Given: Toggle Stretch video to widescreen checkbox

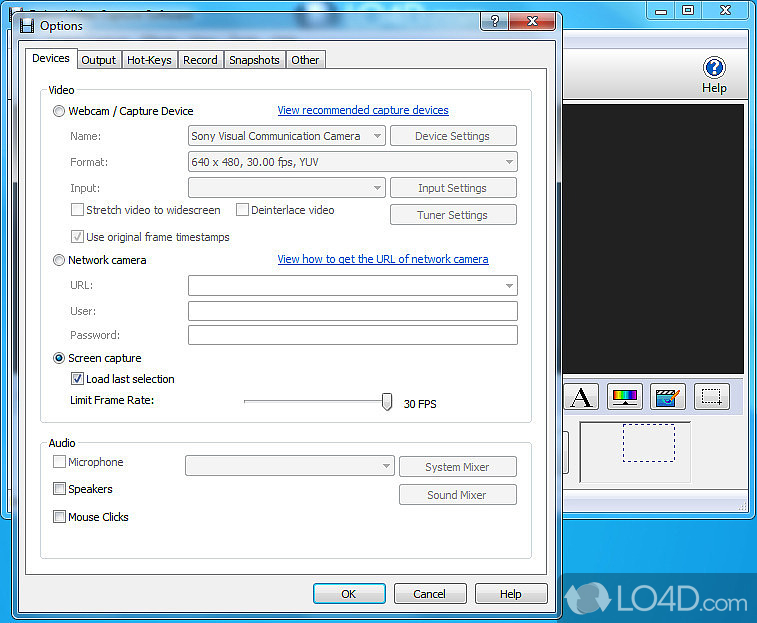Looking at the screenshot, I should coord(77,210).
